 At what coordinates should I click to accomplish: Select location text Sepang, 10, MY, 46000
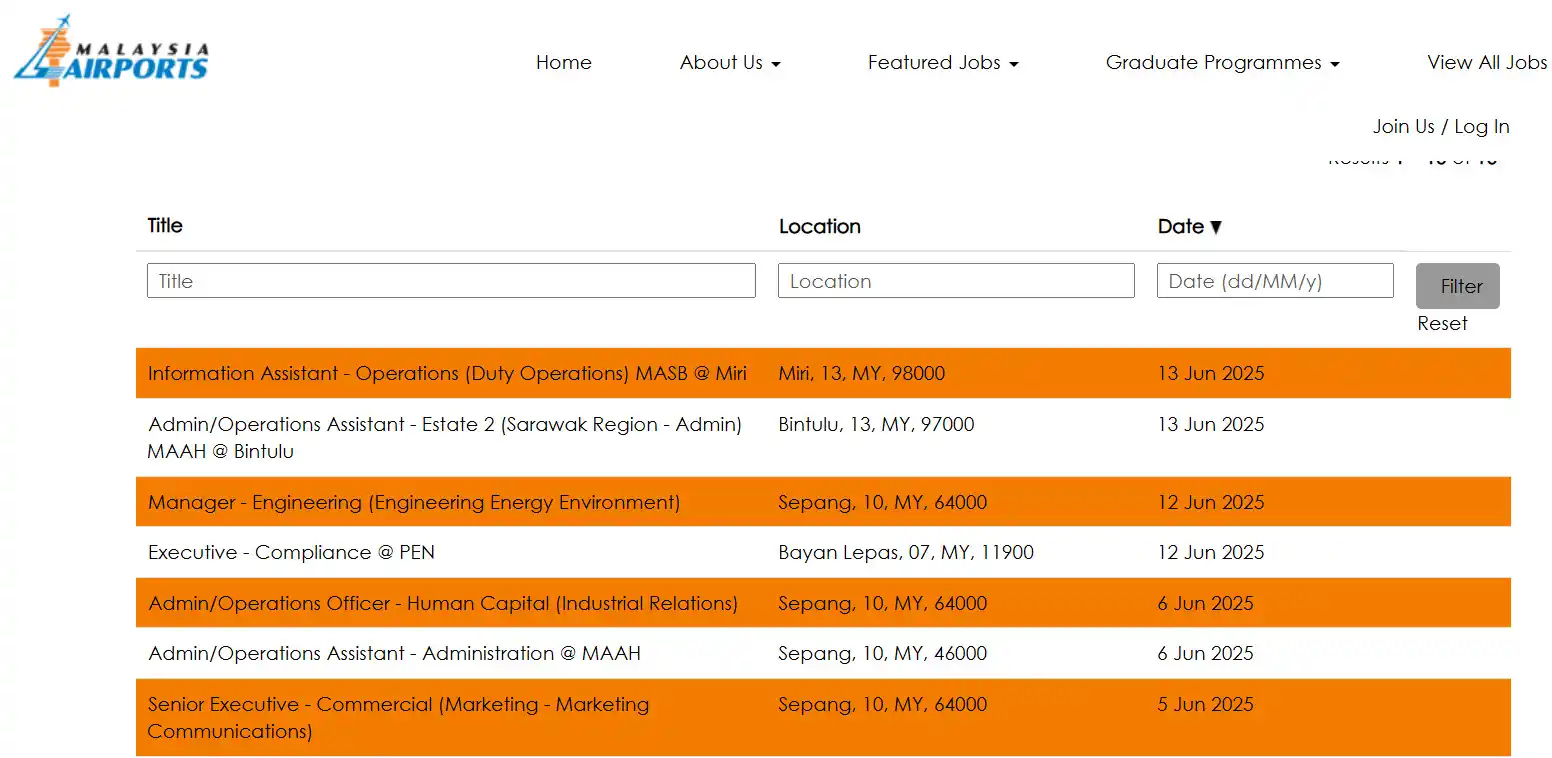(882, 653)
